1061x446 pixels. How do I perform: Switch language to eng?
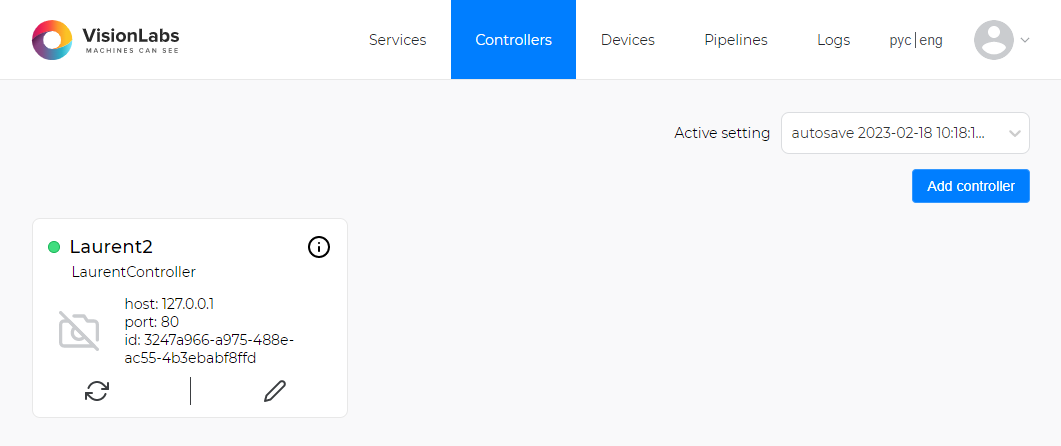click(x=931, y=40)
